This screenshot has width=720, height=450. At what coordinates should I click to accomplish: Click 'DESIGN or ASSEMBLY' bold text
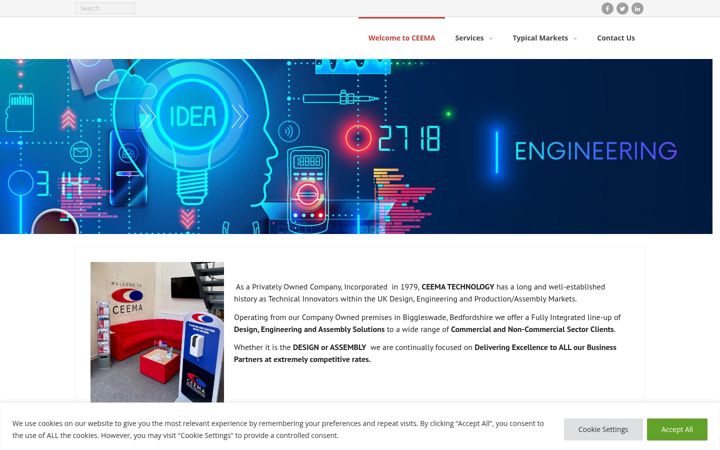tap(329, 348)
